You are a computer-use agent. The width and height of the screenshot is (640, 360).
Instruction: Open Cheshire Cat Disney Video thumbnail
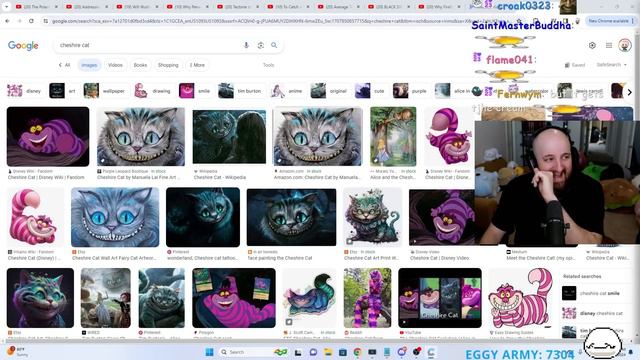(442, 217)
